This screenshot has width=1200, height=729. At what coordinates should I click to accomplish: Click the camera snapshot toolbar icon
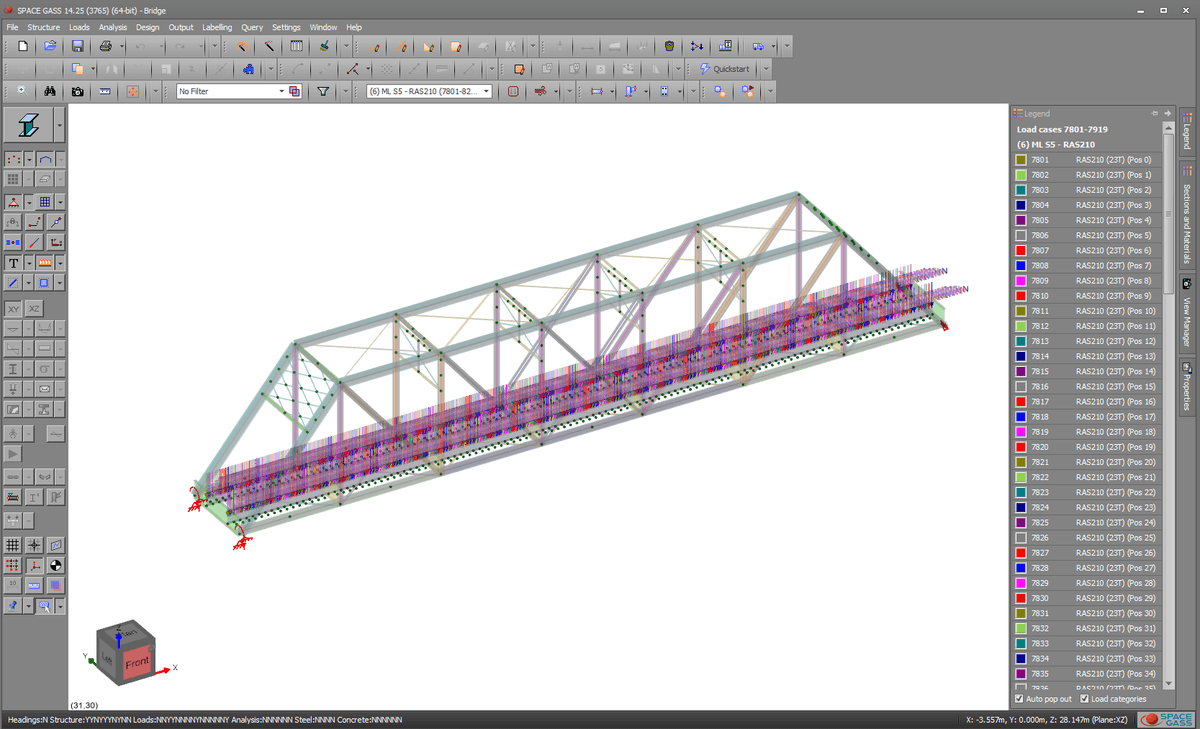point(77,91)
